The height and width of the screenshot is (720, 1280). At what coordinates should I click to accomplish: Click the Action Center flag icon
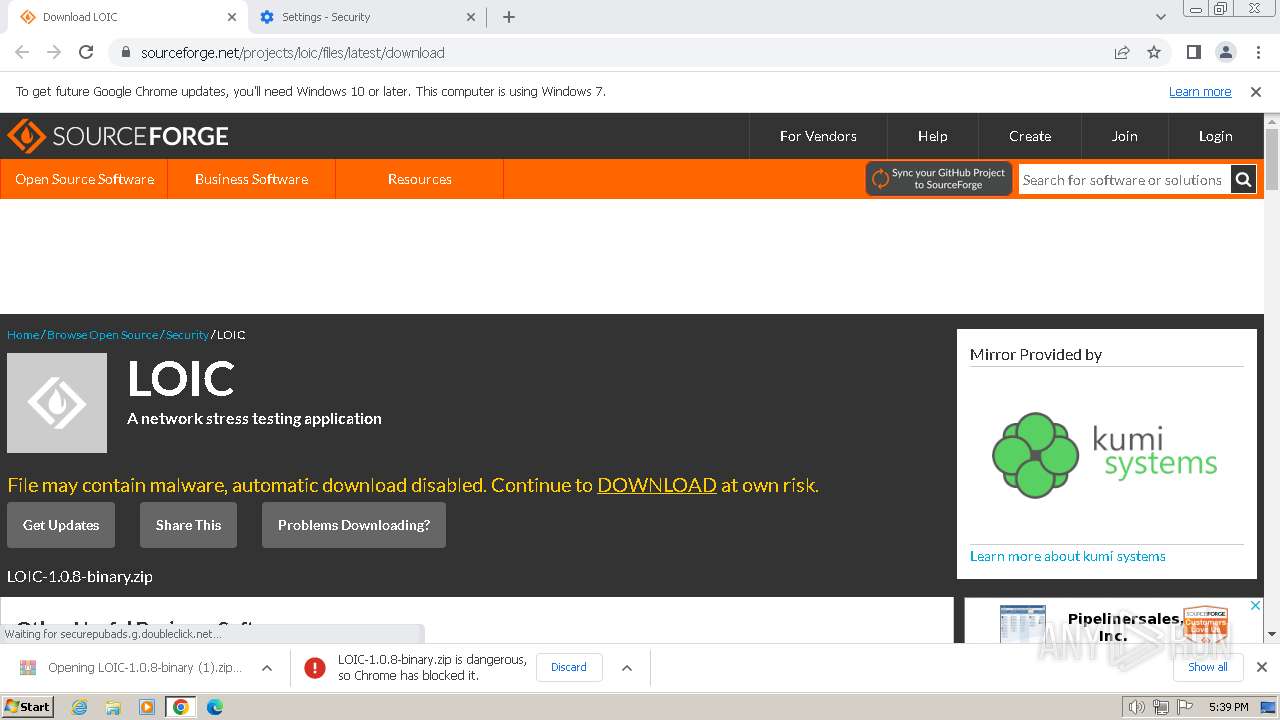pyautogui.click(x=1184, y=707)
